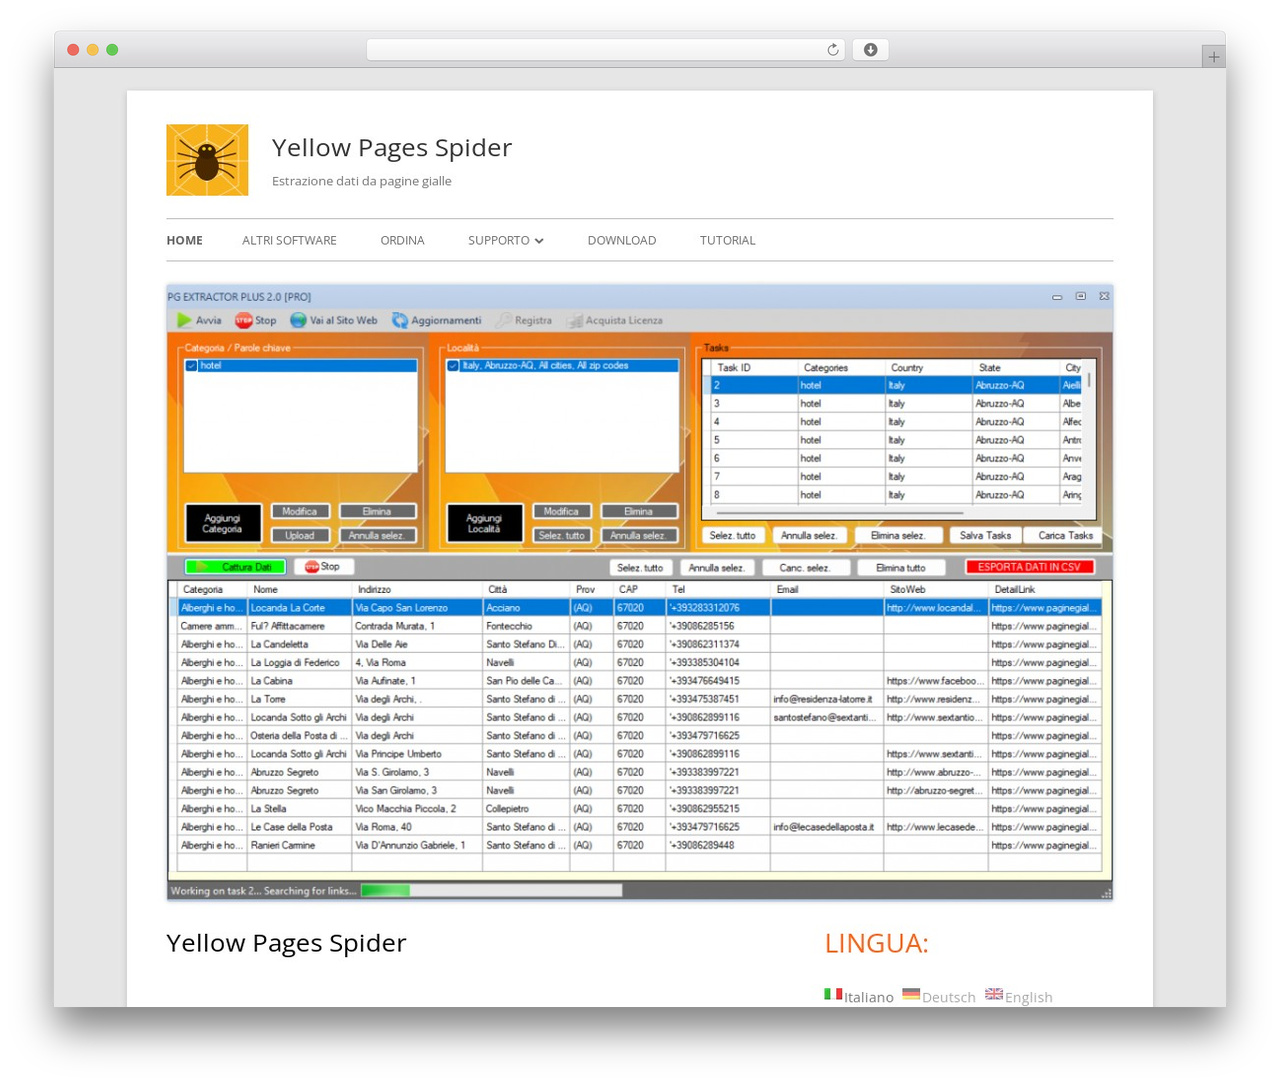Click the browser address bar
This screenshot has height=1084, width=1280.
(x=605, y=50)
